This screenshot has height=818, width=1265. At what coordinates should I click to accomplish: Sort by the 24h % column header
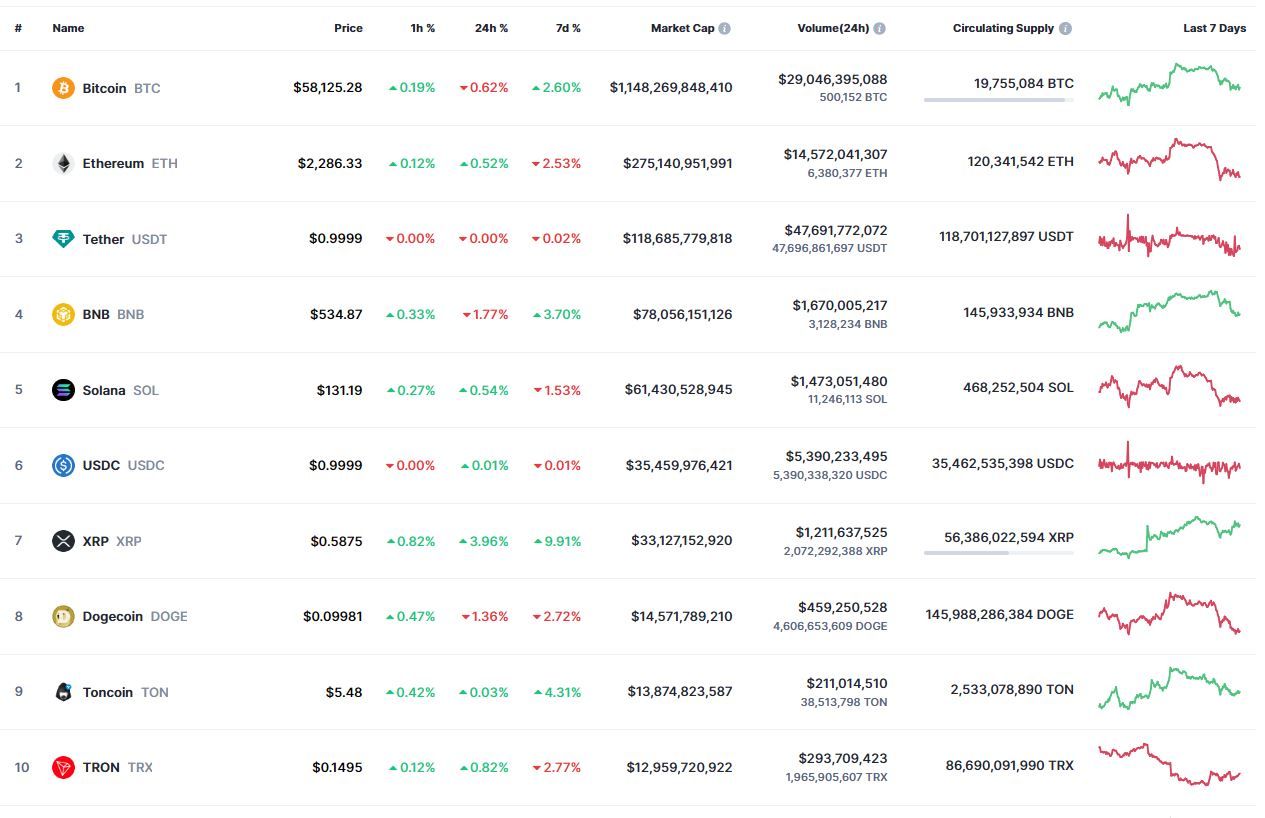pos(491,28)
